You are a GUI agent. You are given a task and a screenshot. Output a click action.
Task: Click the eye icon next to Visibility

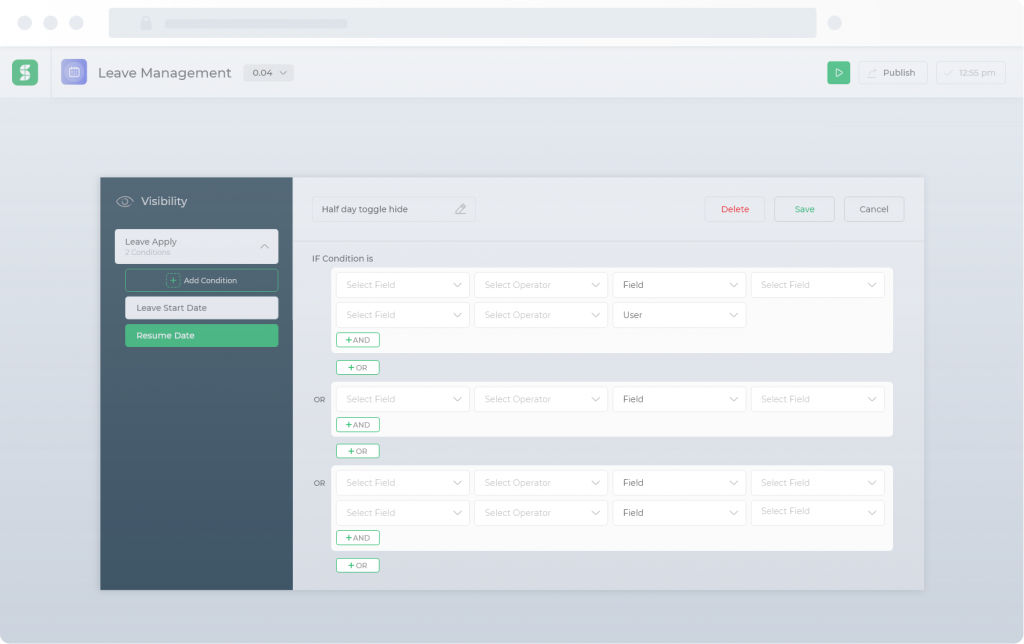(123, 201)
